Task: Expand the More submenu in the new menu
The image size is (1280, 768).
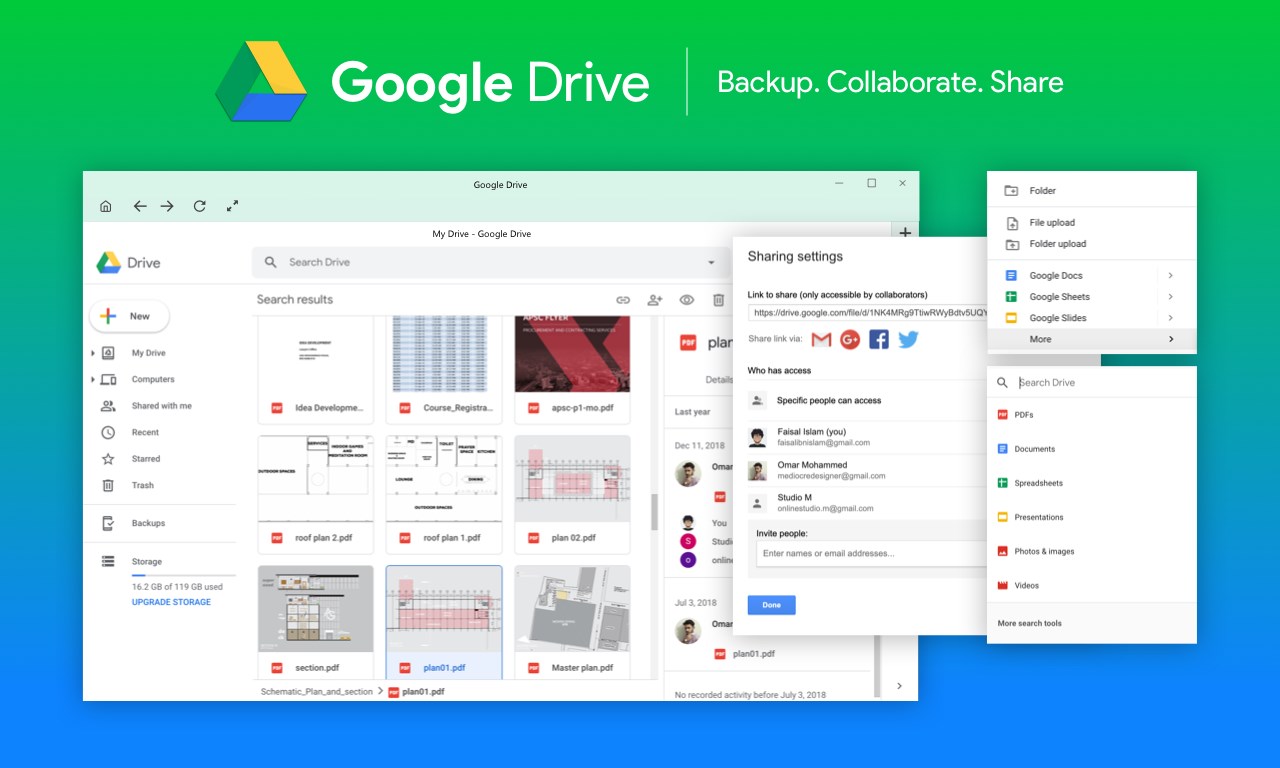Action: 1092,340
